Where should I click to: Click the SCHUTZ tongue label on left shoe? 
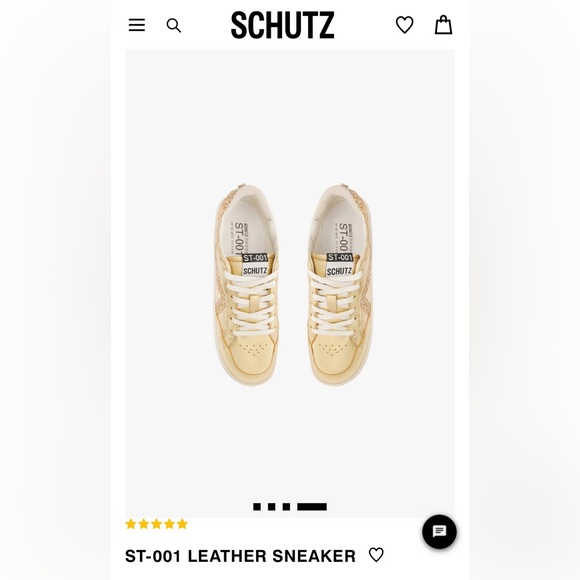(x=255, y=271)
